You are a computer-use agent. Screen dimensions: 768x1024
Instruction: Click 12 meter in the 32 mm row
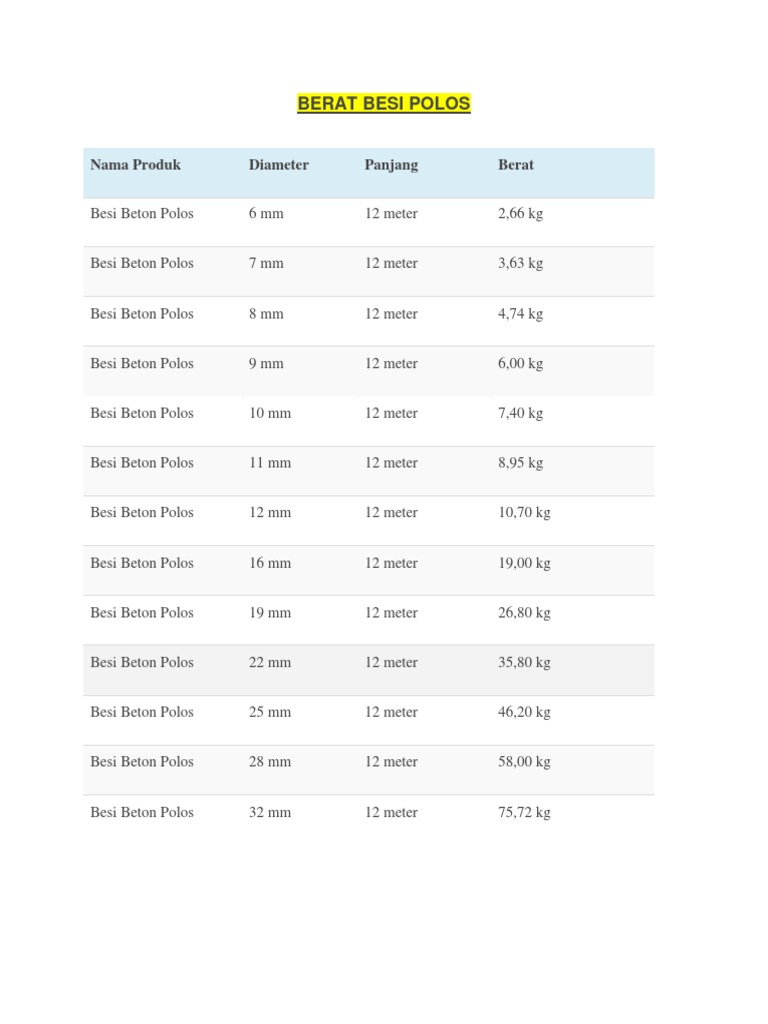[x=391, y=812]
